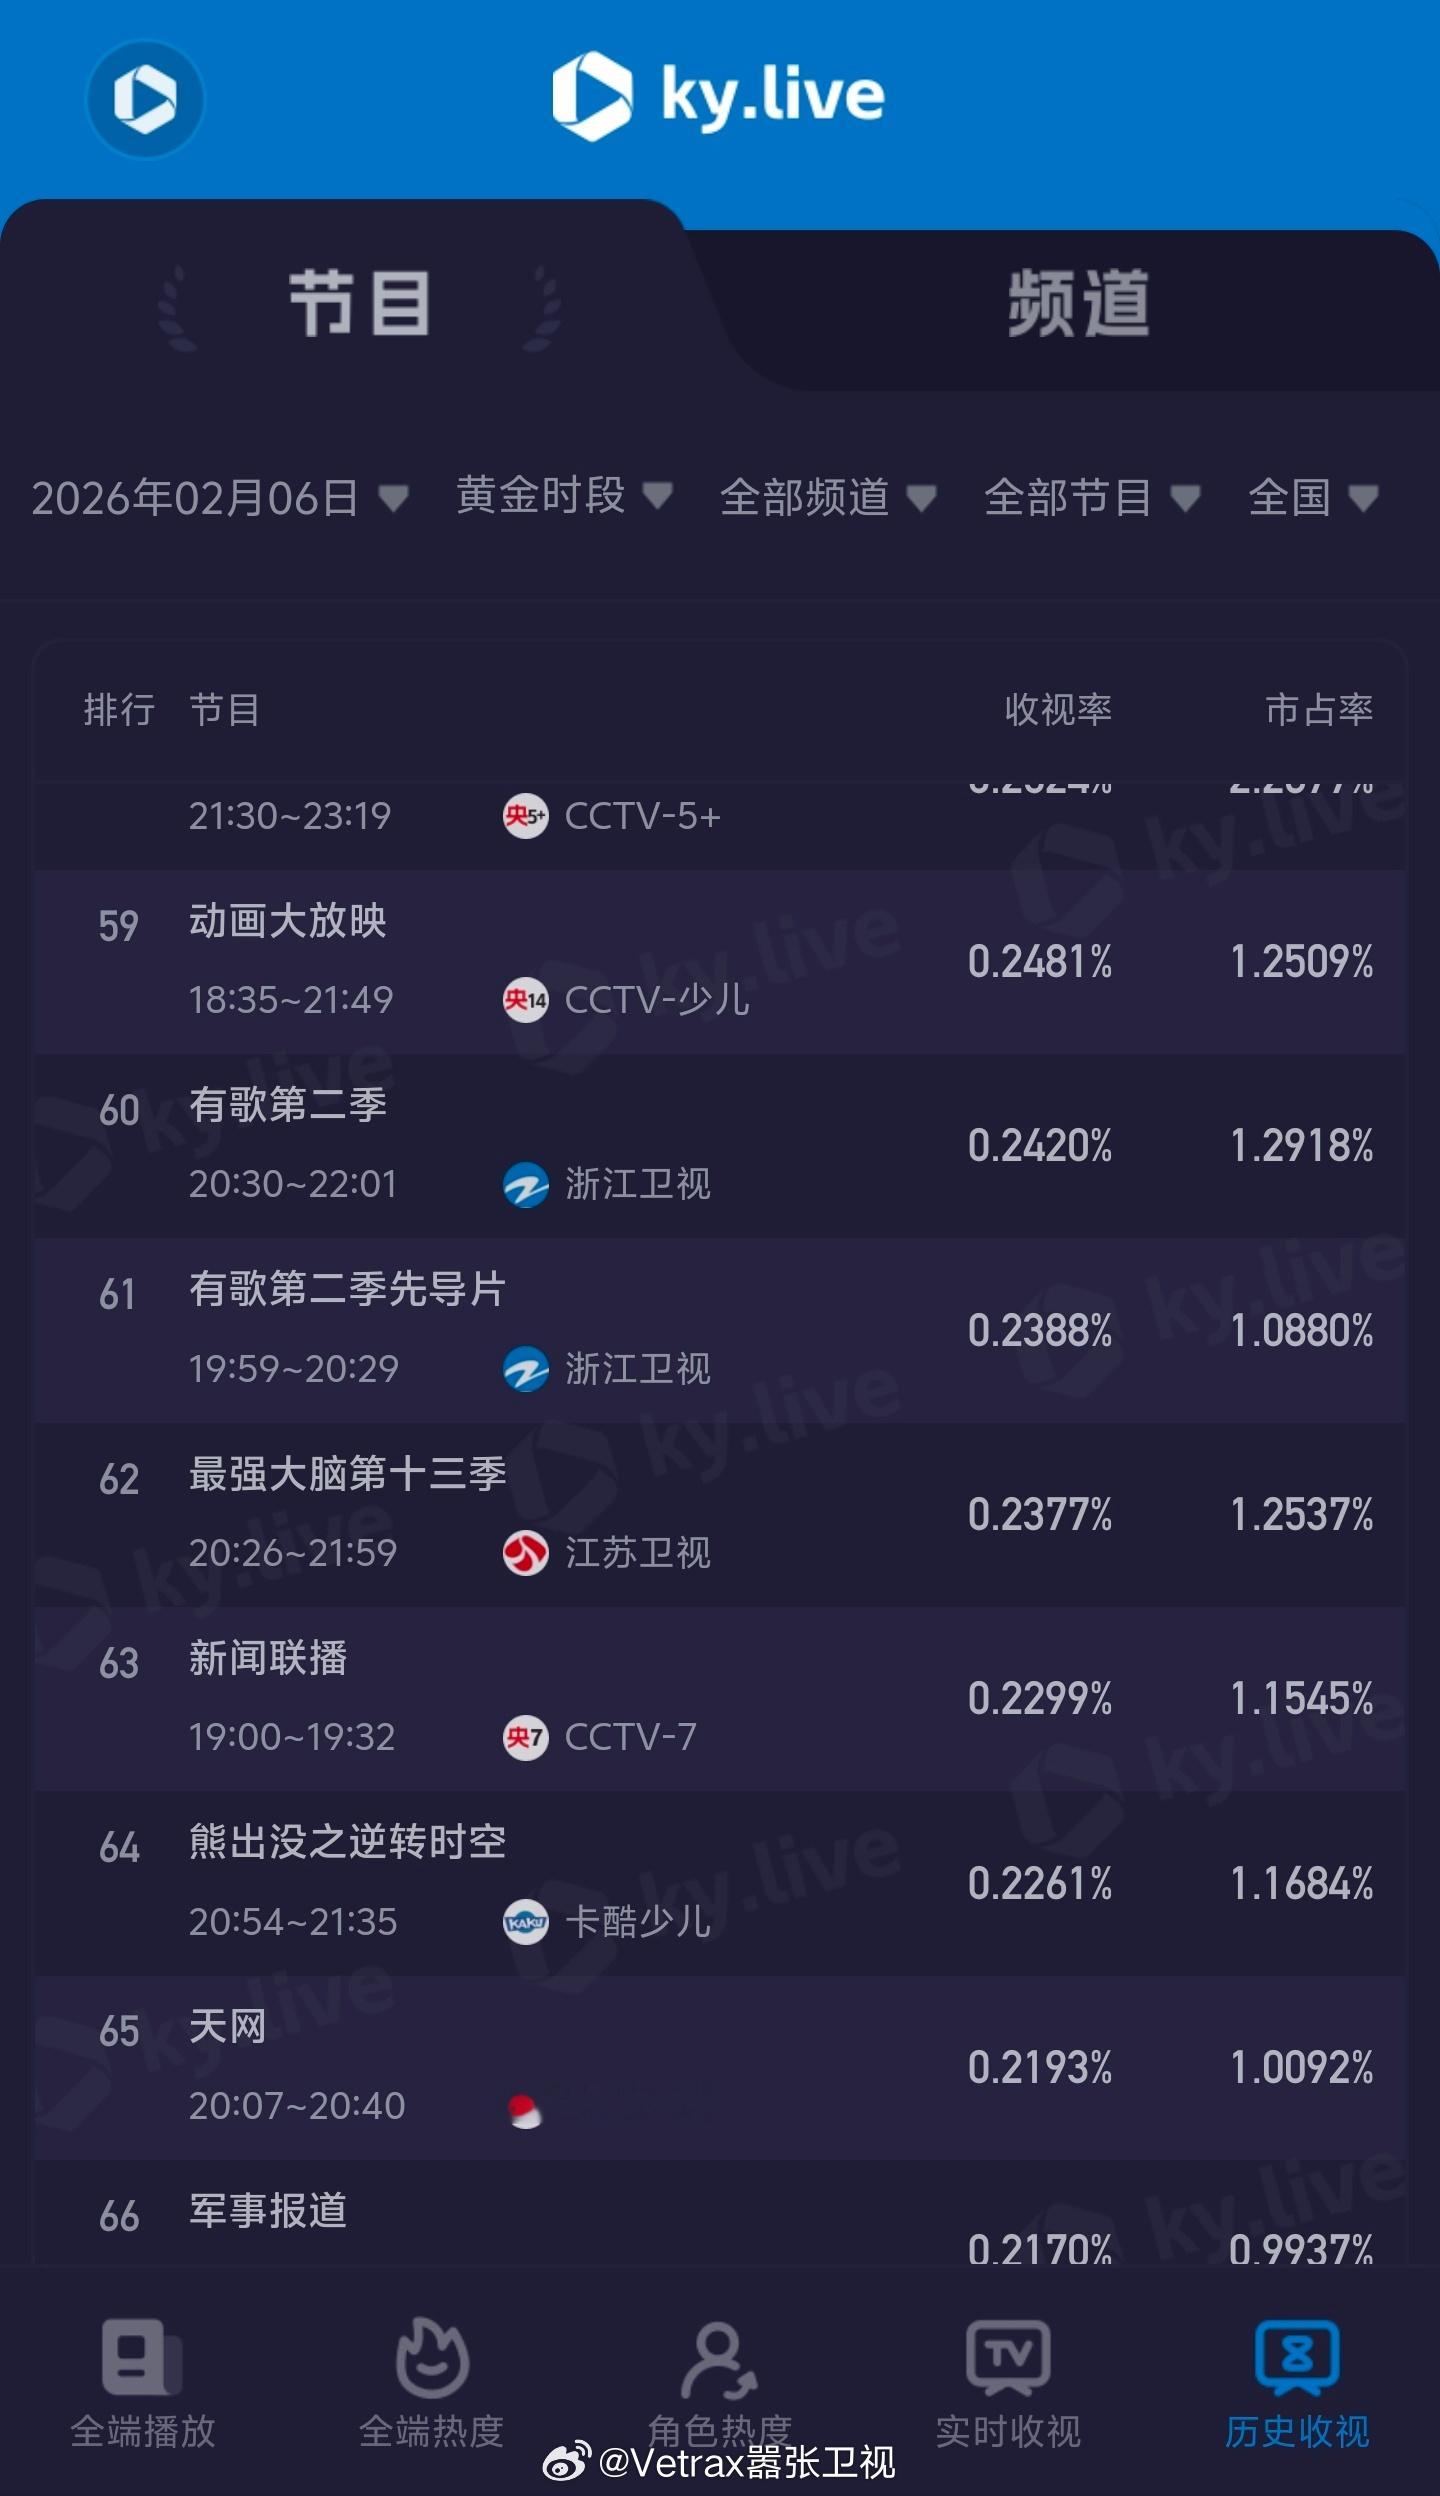This screenshot has height=2496, width=1440.
Task: Select the 节目 tab
Action: coord(360,304)
